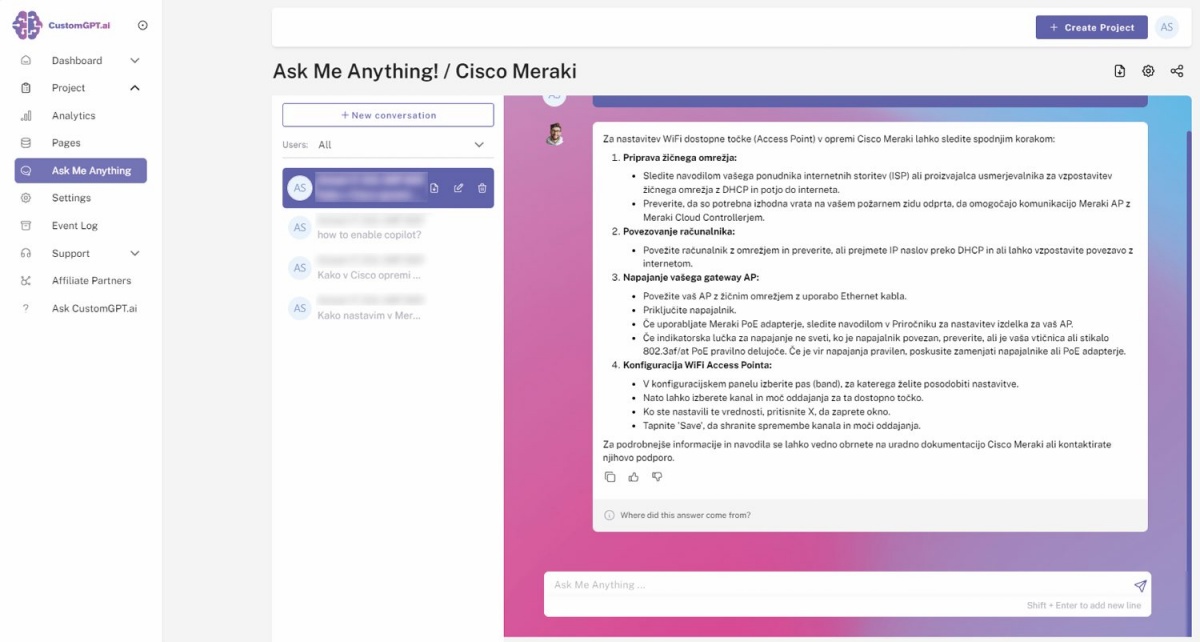
Task: Click the info icon next to answer source
Action: [x=609, y=516]
